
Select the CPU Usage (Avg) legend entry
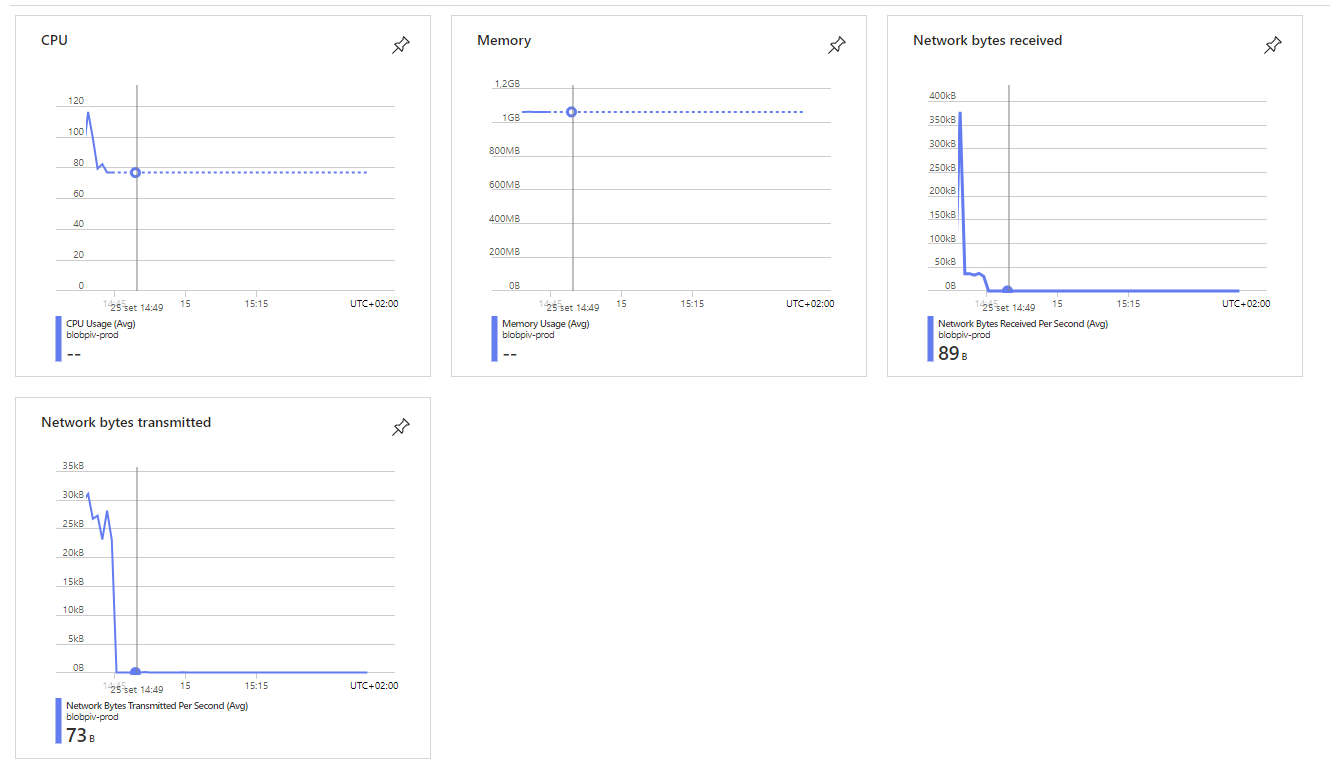(99, 324)
